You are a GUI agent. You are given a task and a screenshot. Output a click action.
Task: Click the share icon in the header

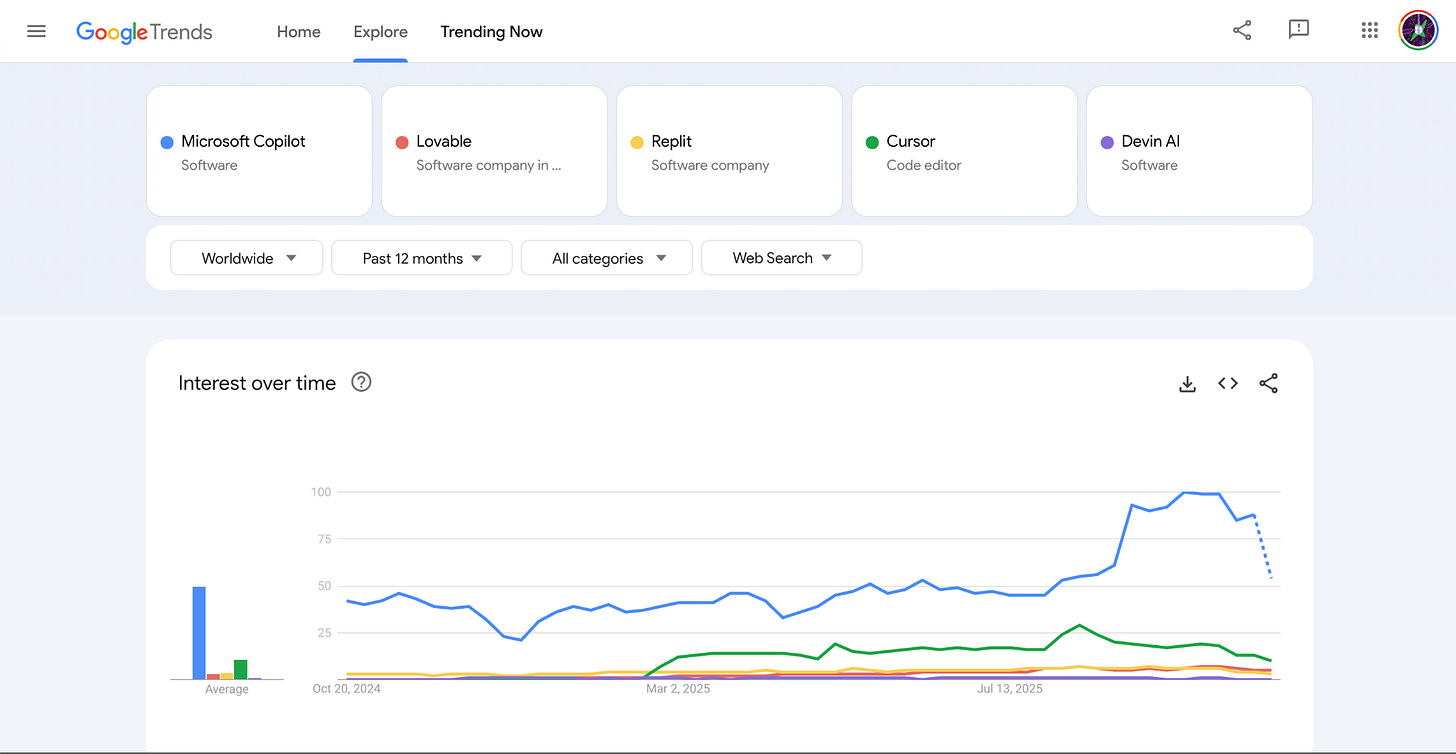click(1242, 31)
